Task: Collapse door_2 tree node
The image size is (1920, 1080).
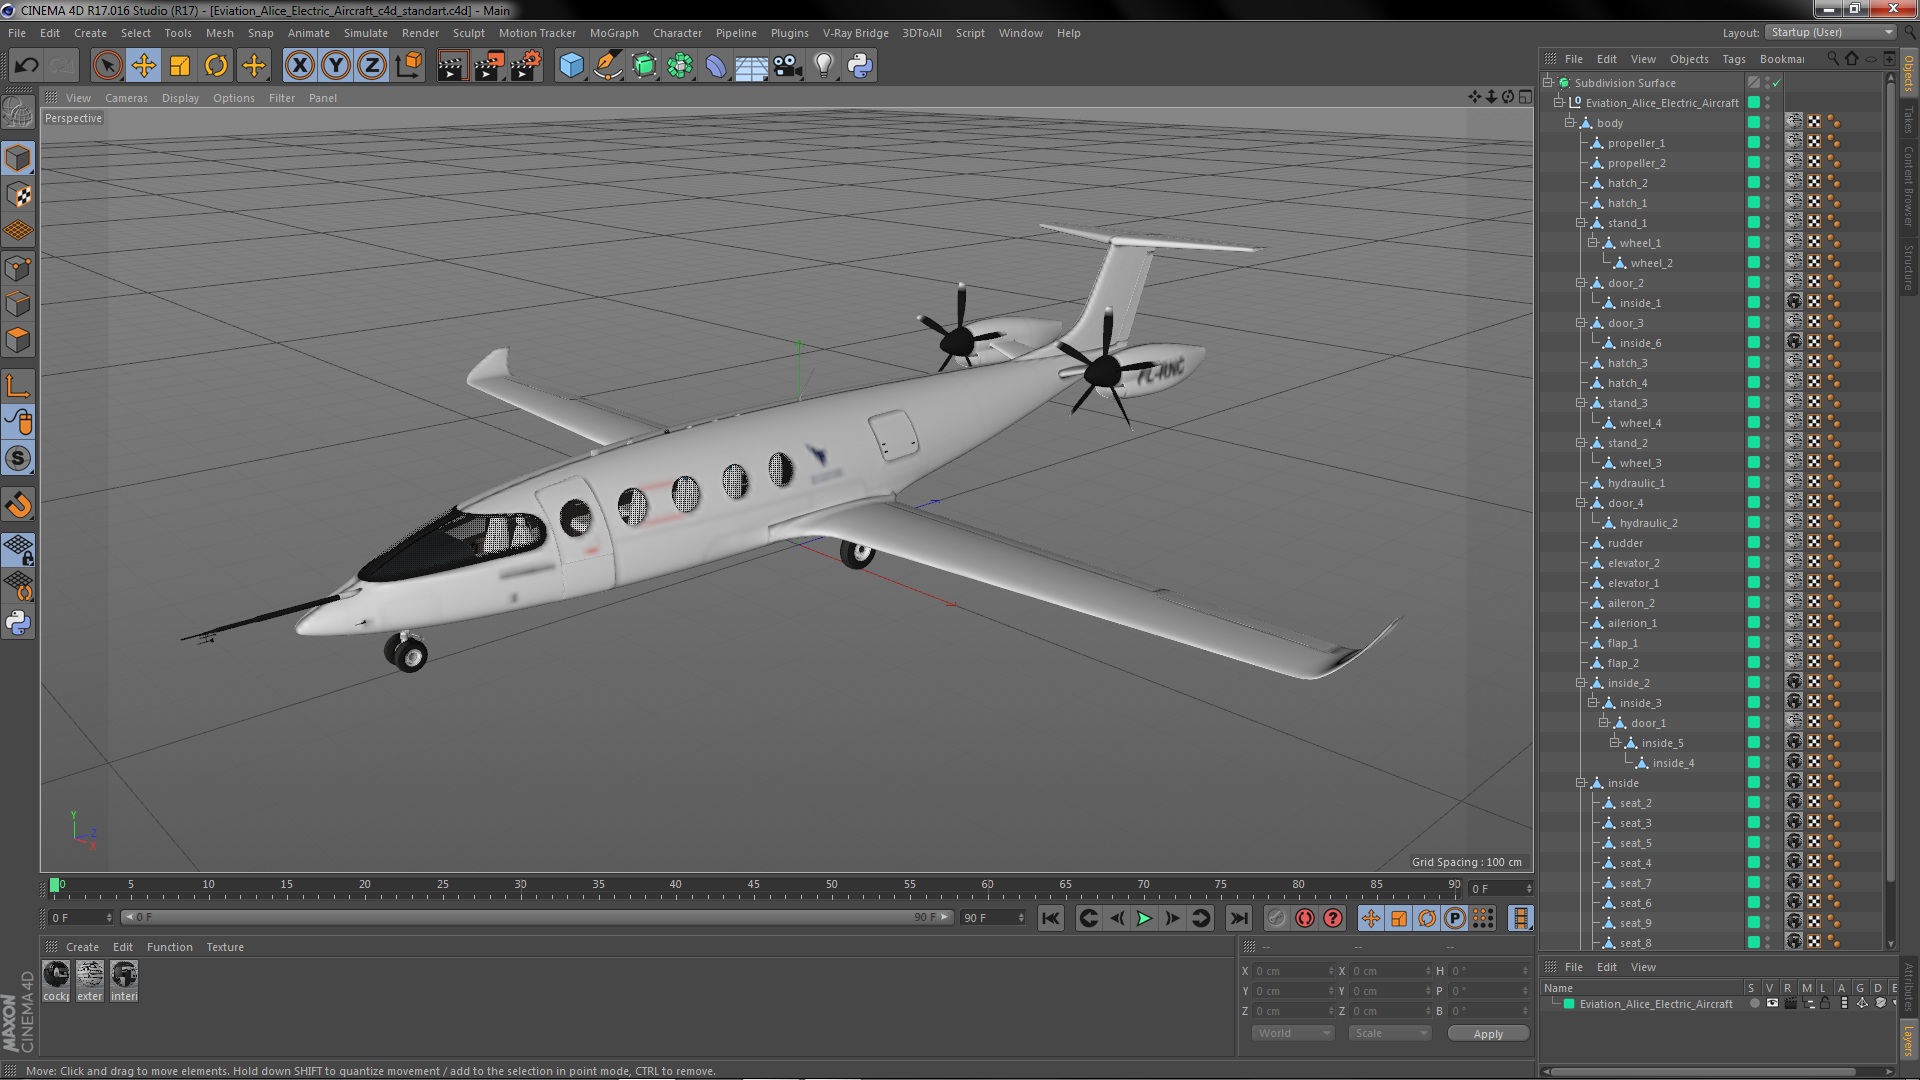Action: pos(1581,283)
